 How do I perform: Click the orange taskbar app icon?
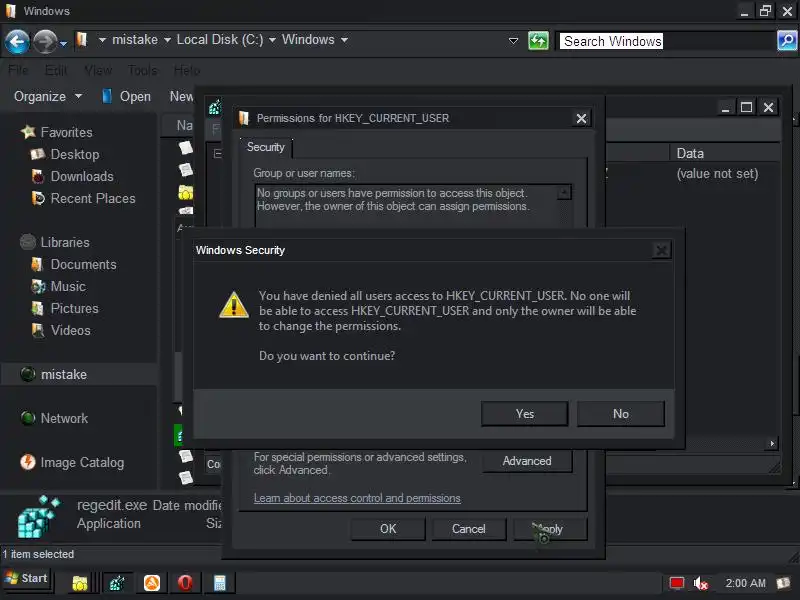(152, 583)
